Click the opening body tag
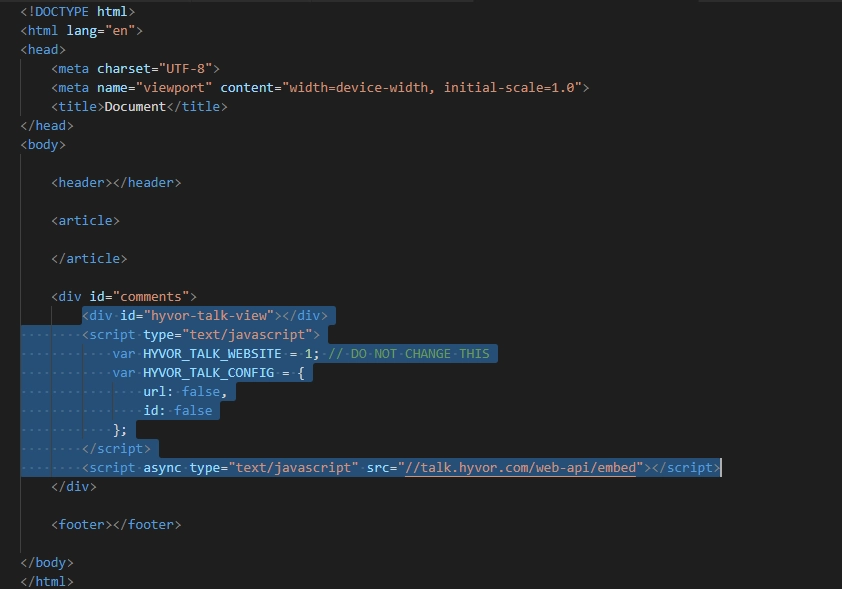This screenshot has height=589, width=842. [x=43, y=144]
